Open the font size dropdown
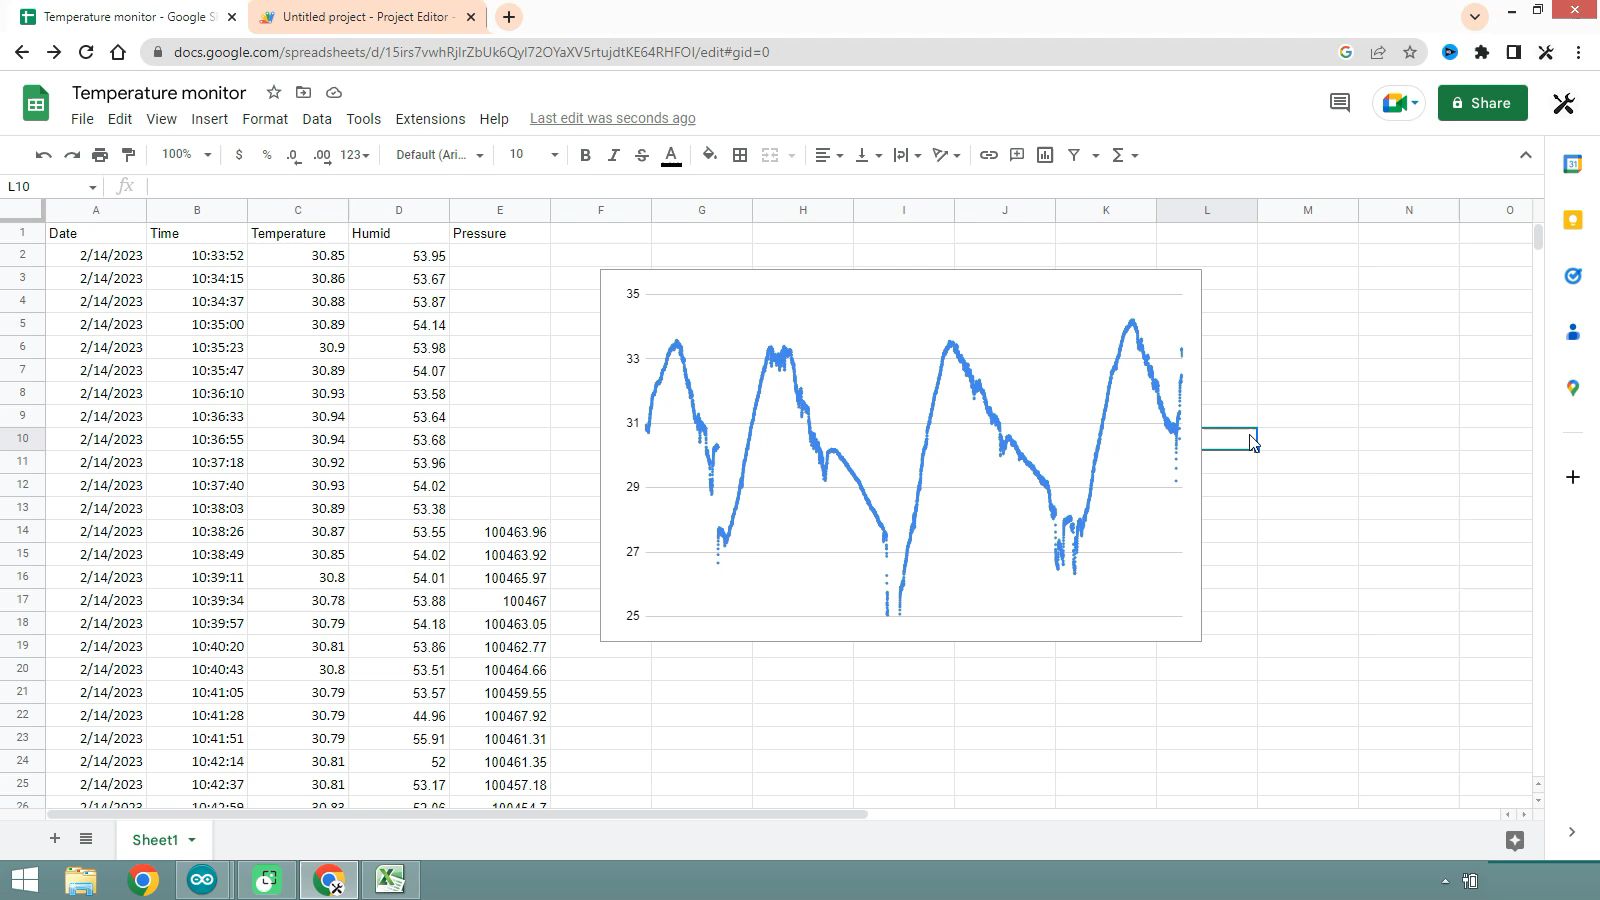The image size is (1600, 900). click(533, 155)
